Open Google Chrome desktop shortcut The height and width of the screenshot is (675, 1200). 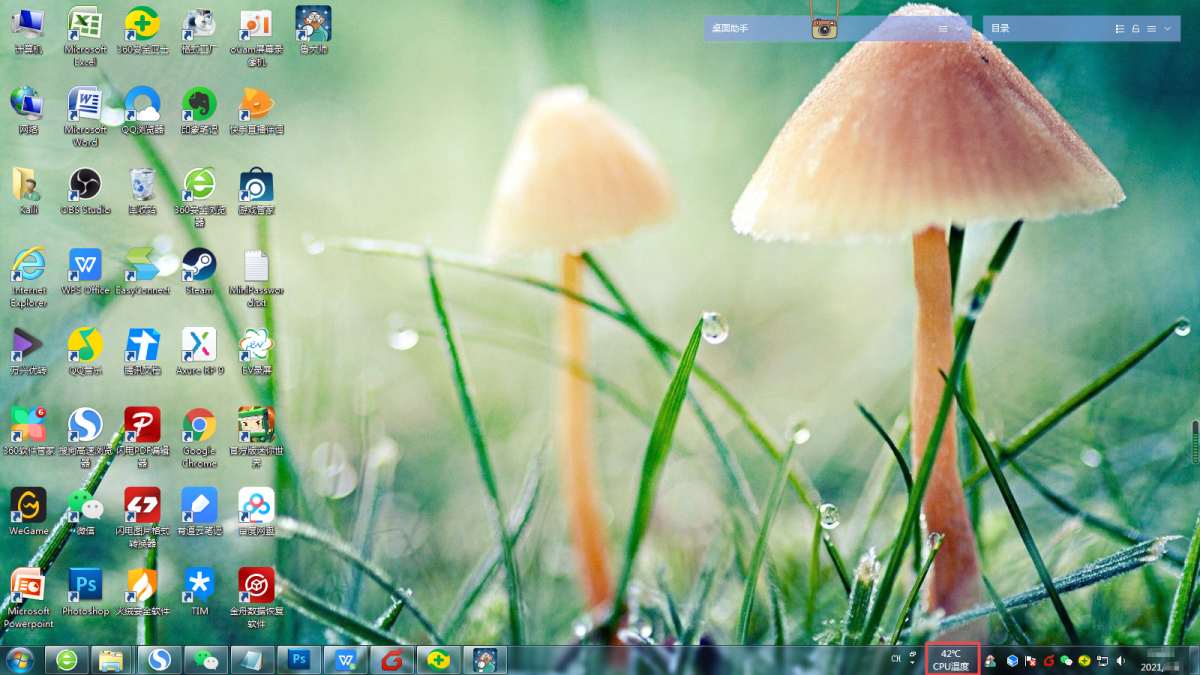coord(199,438)
